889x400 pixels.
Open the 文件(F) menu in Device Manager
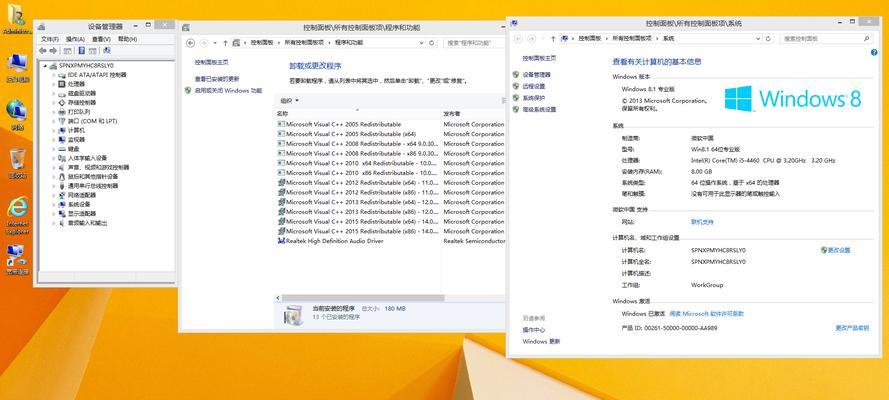[x=50, y=39]
